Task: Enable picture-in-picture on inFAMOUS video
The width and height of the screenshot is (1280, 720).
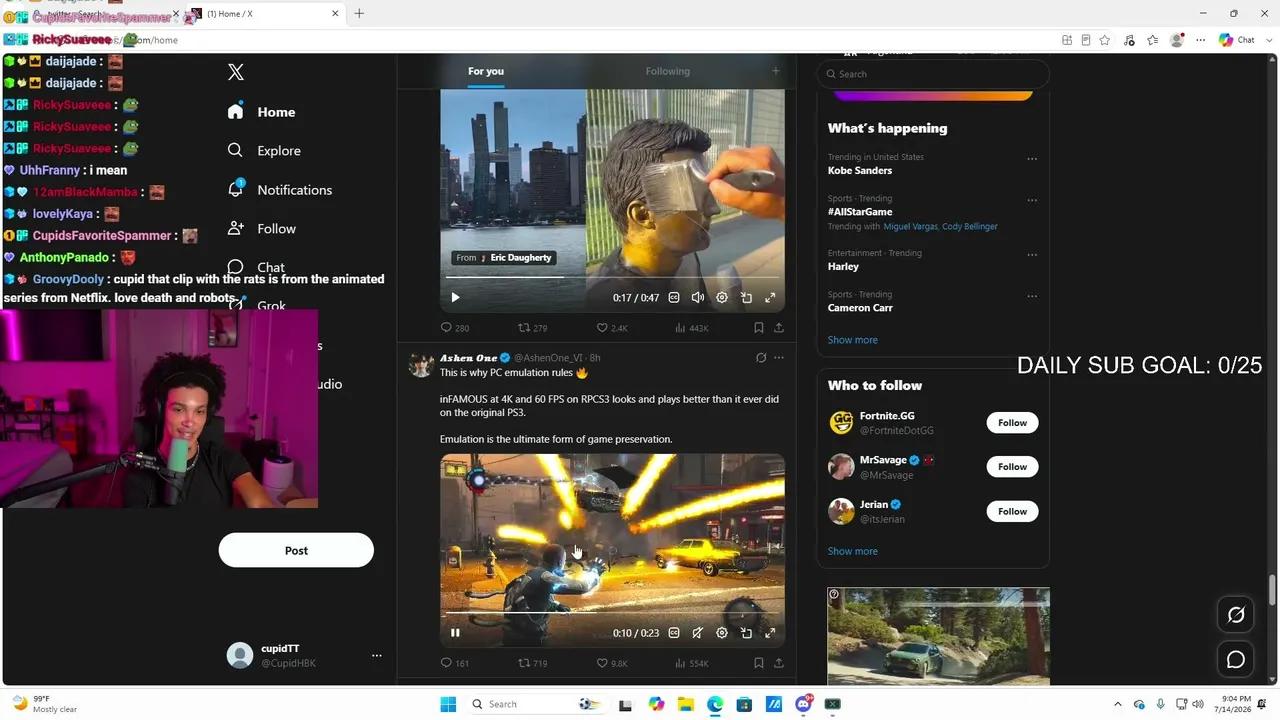Action: click(x=746, y=632)
